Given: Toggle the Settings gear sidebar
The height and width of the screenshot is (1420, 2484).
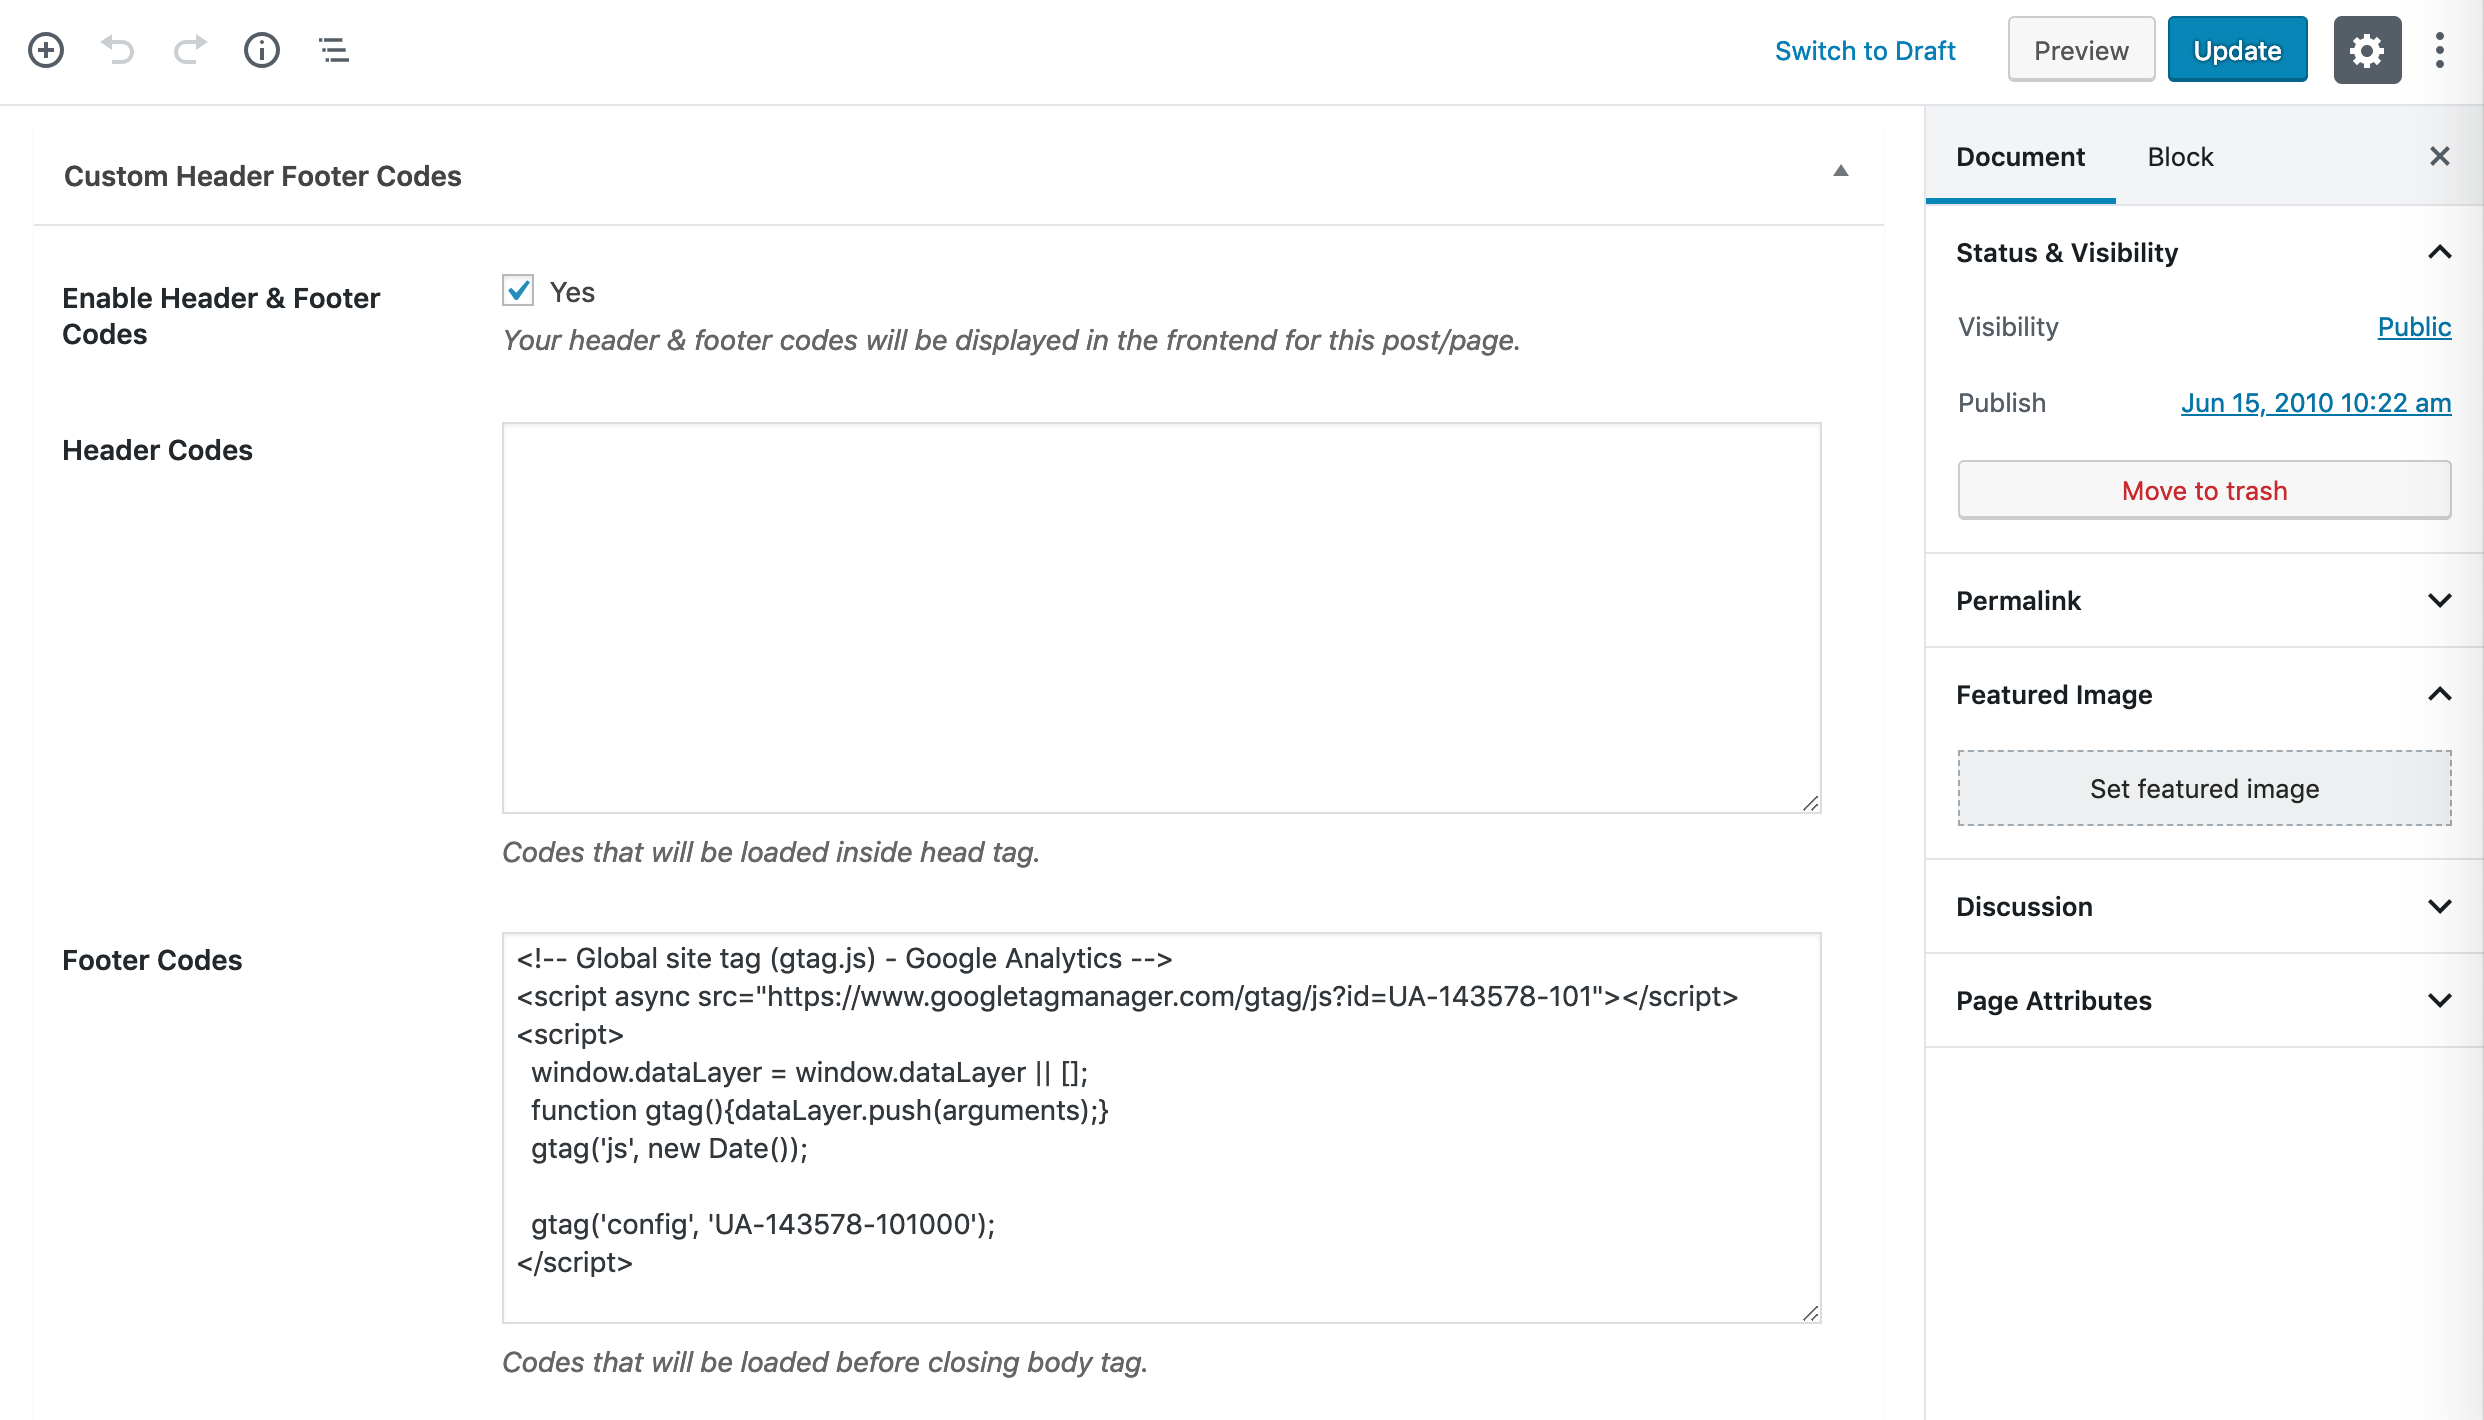Looking at the screenshot, I should coord(2367,50).
